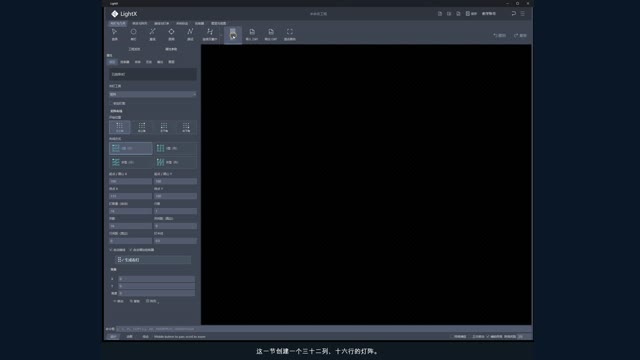
Task: Switch to the highlighted first ribbon tab
Action: [x=118, y=23]
